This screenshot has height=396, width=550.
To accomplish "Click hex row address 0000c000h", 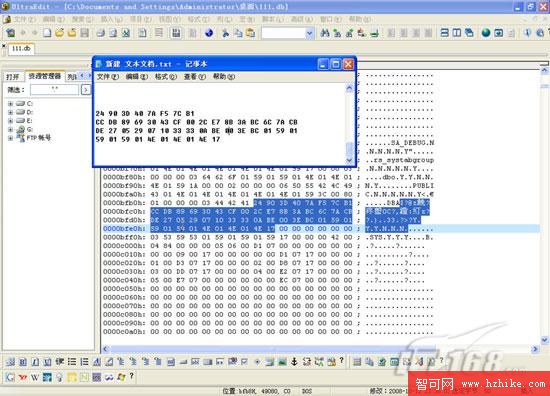I will click(124, 246).
